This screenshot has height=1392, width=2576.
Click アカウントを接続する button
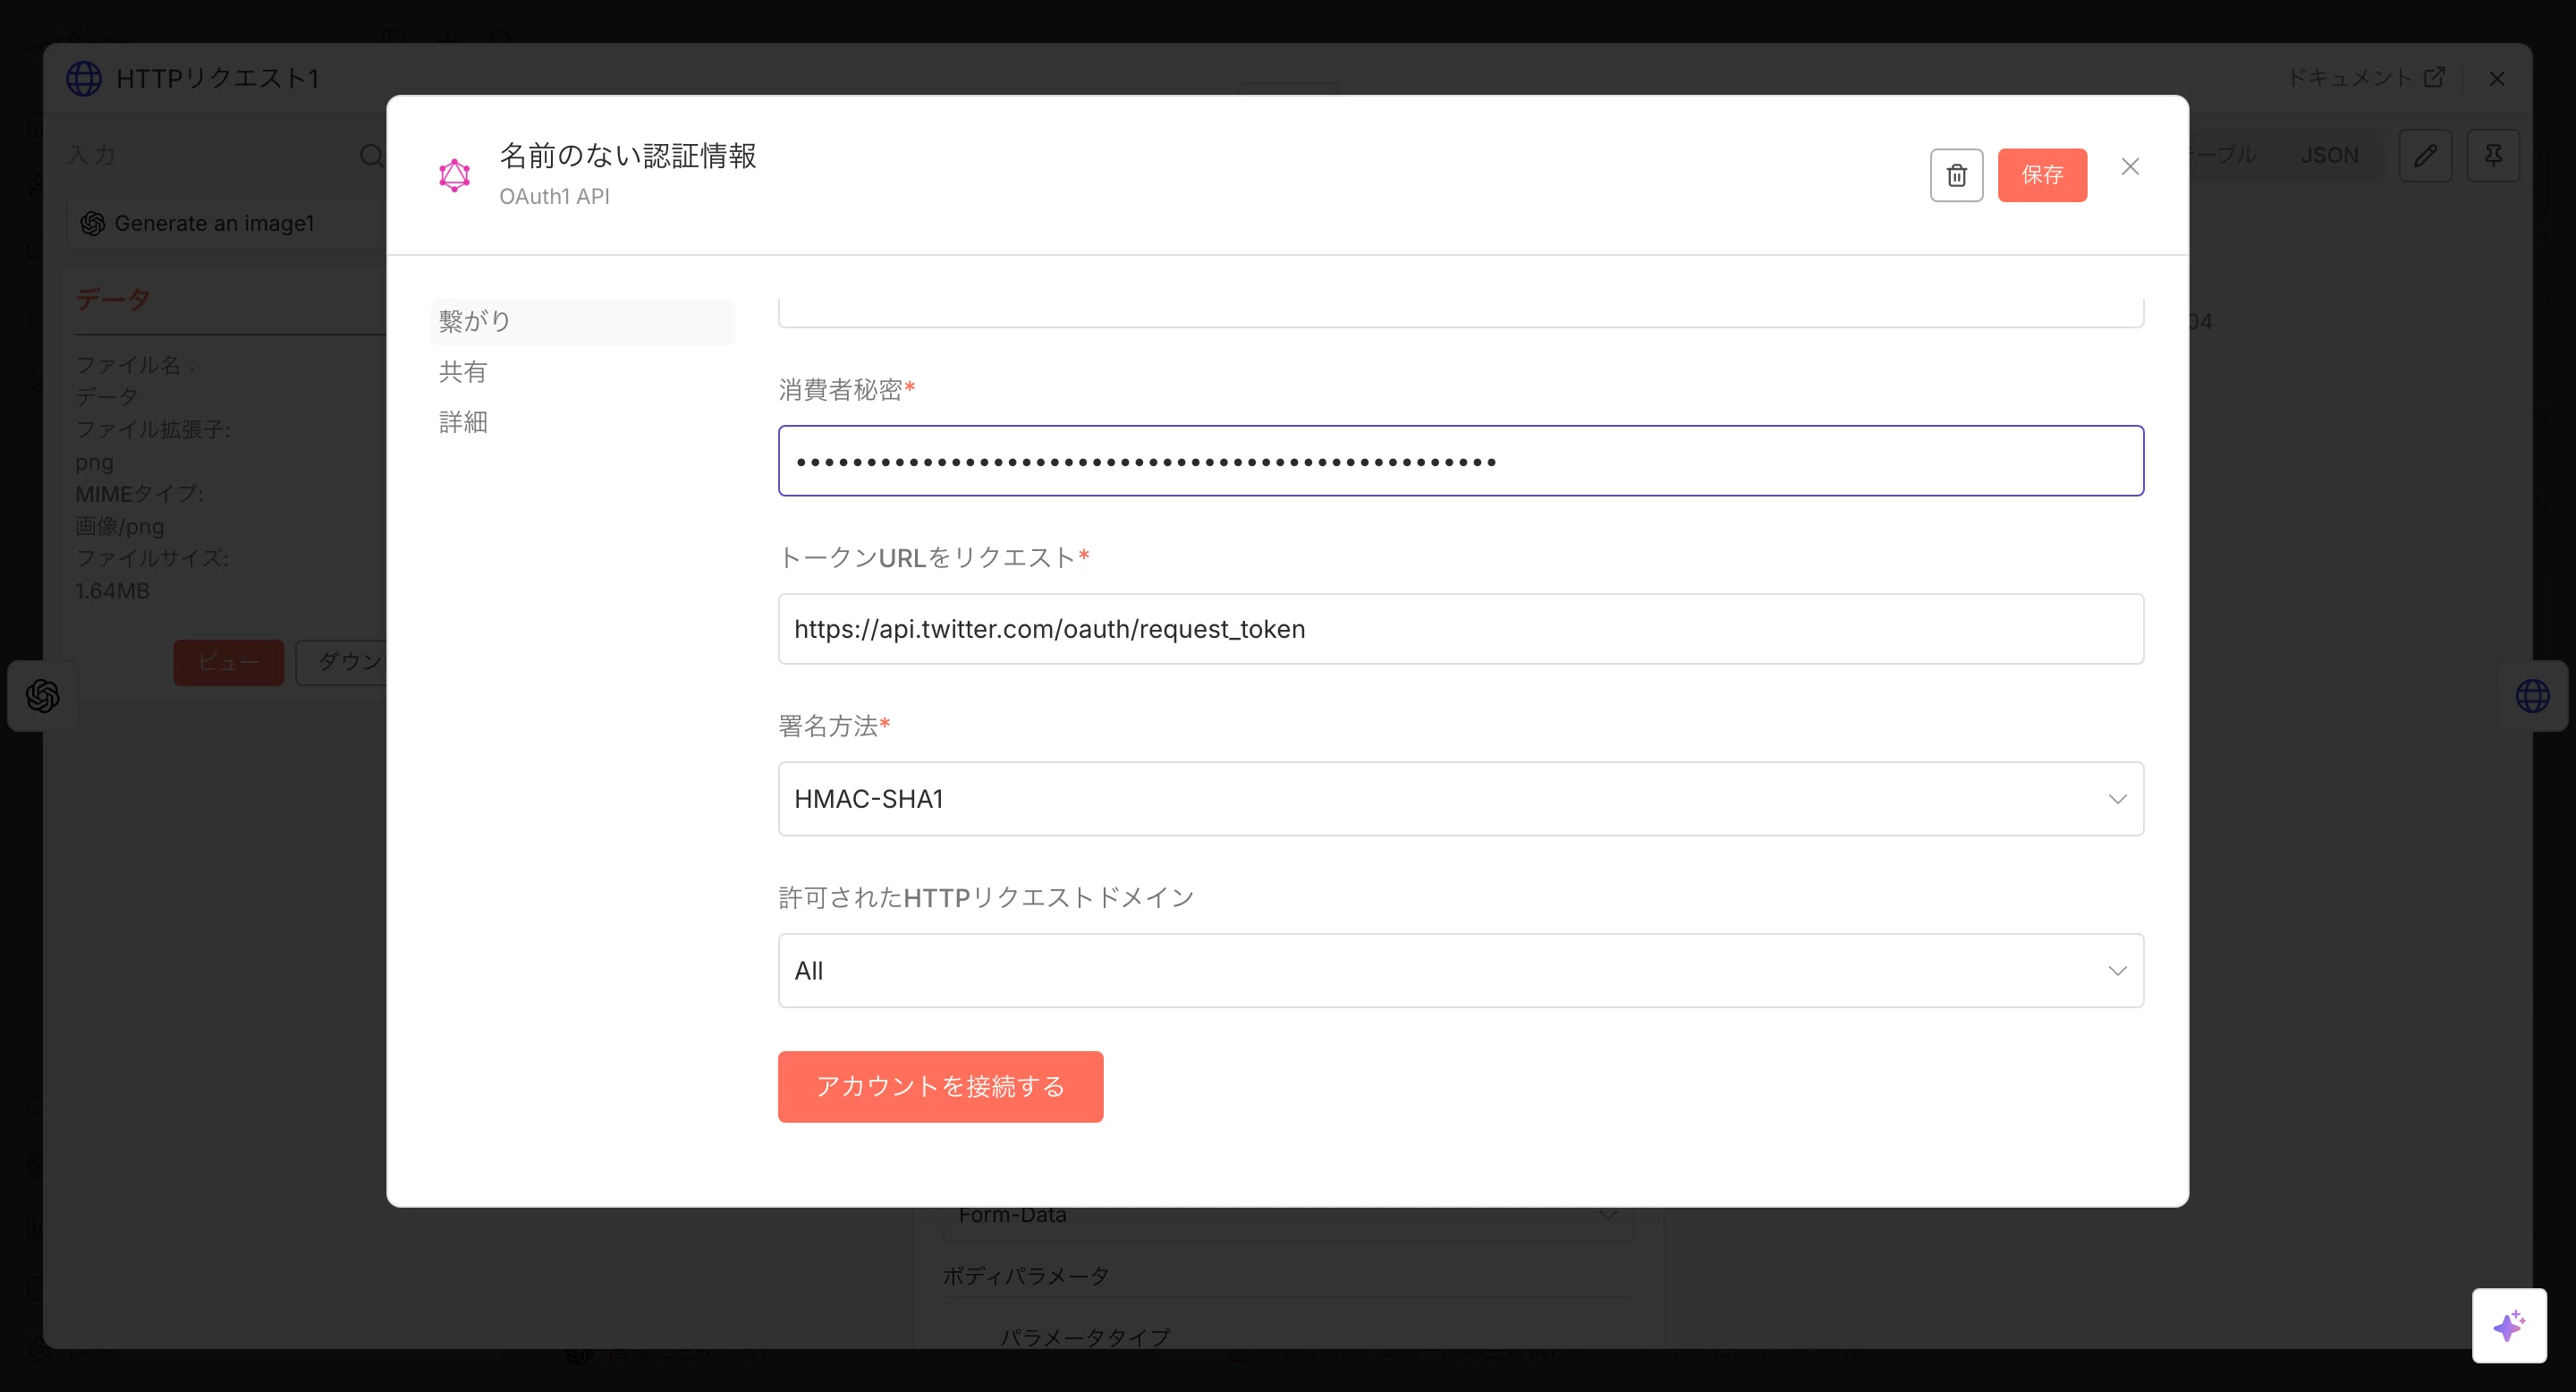pos(940,1086)
